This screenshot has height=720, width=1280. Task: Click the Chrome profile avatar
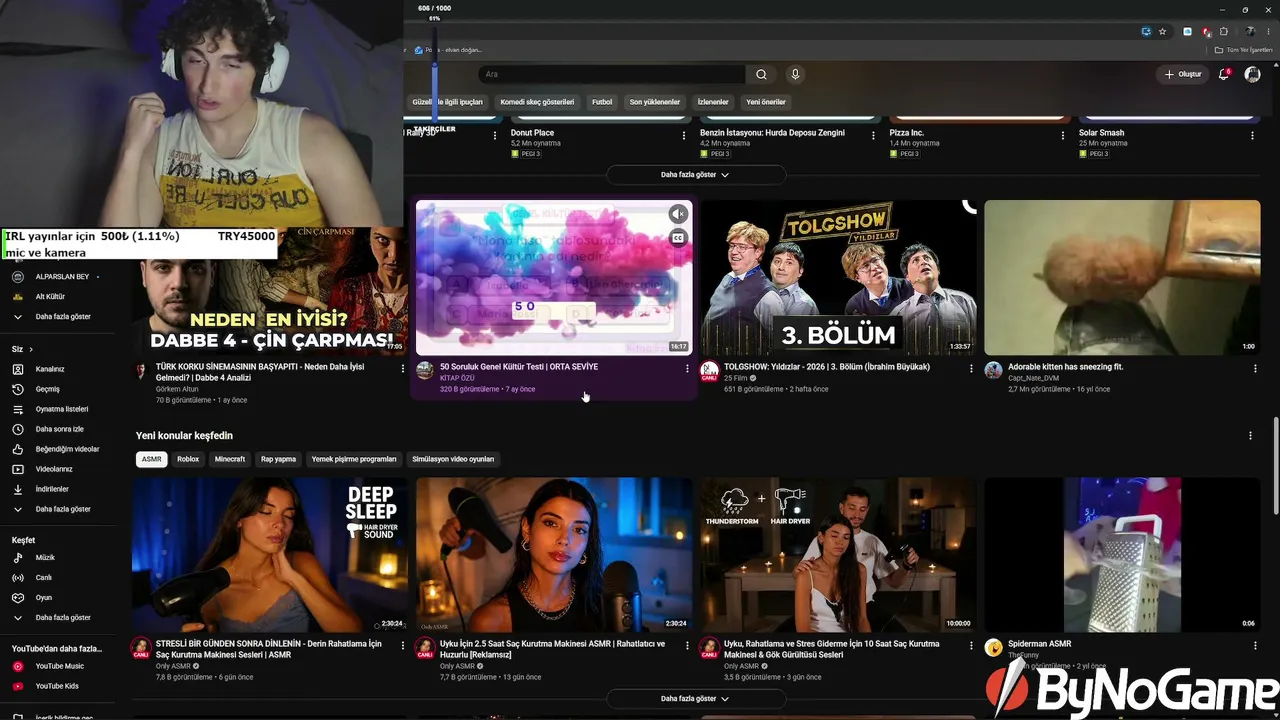(1250, 32)
